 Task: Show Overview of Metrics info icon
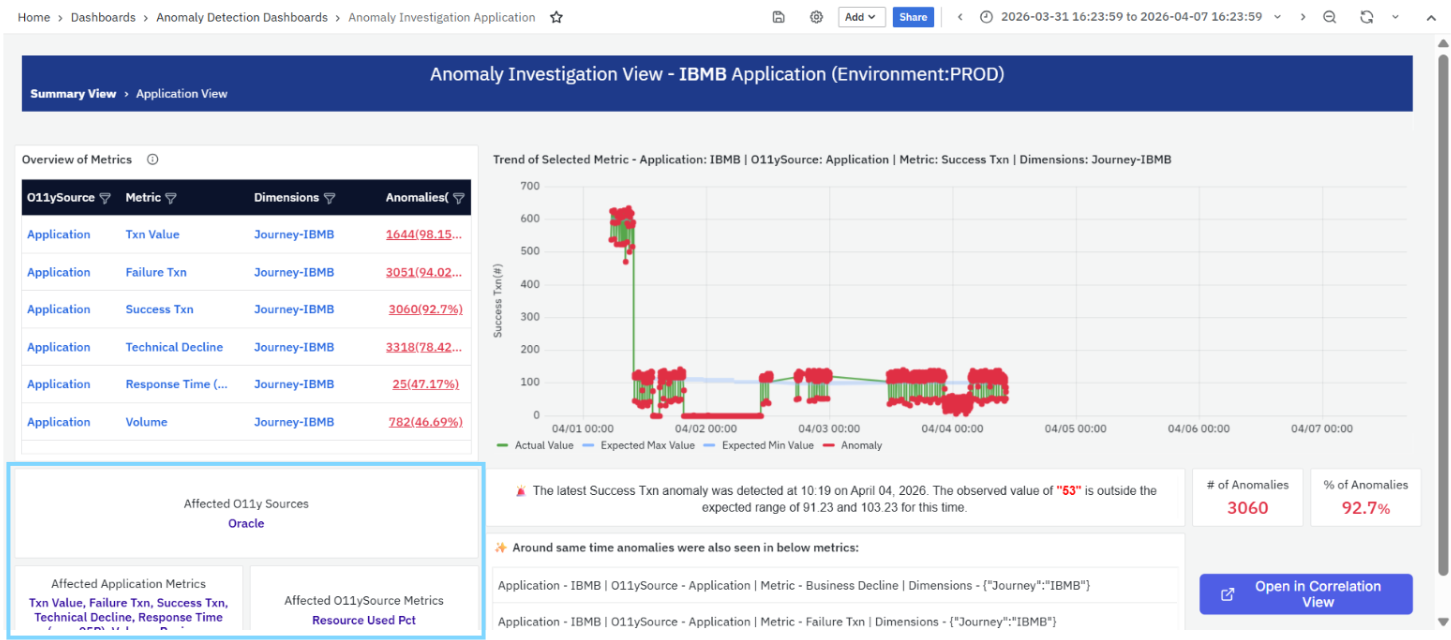point(153,159)
